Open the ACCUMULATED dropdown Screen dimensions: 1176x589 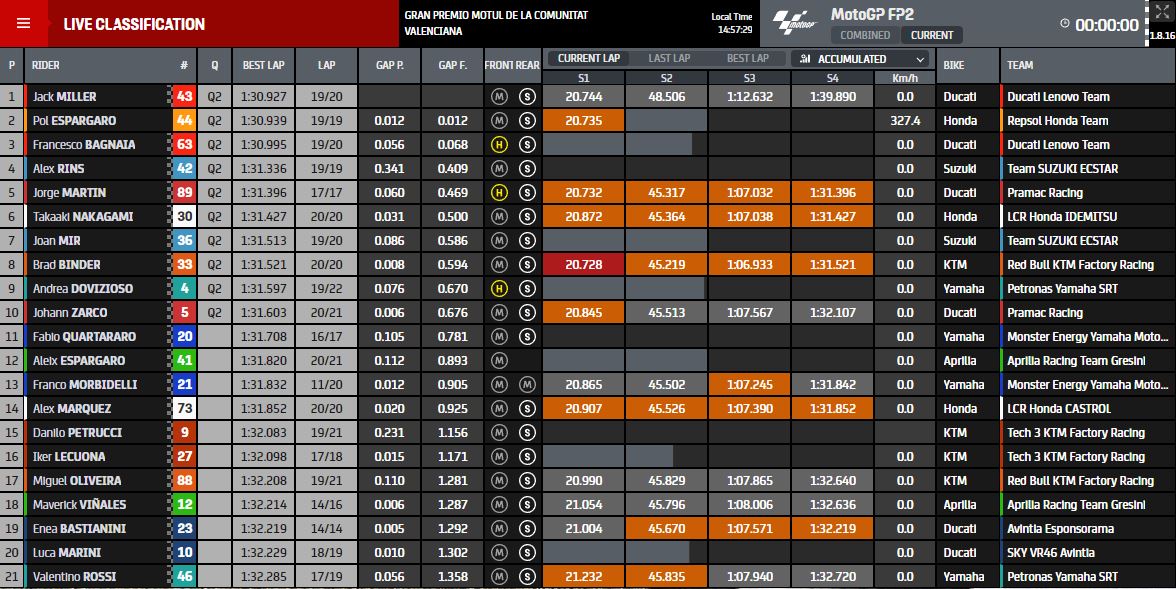pyautogui.click(x=860, y=59)
